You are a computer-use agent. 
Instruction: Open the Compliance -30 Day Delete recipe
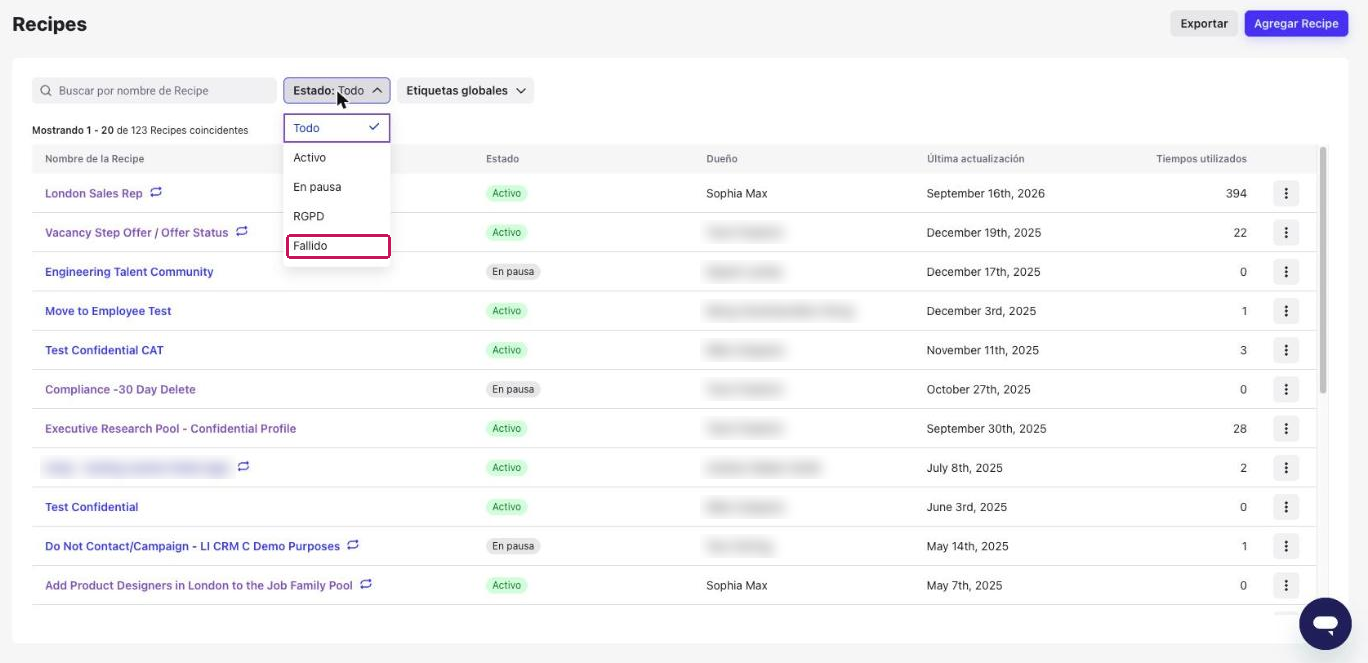(x=120, y=390)
